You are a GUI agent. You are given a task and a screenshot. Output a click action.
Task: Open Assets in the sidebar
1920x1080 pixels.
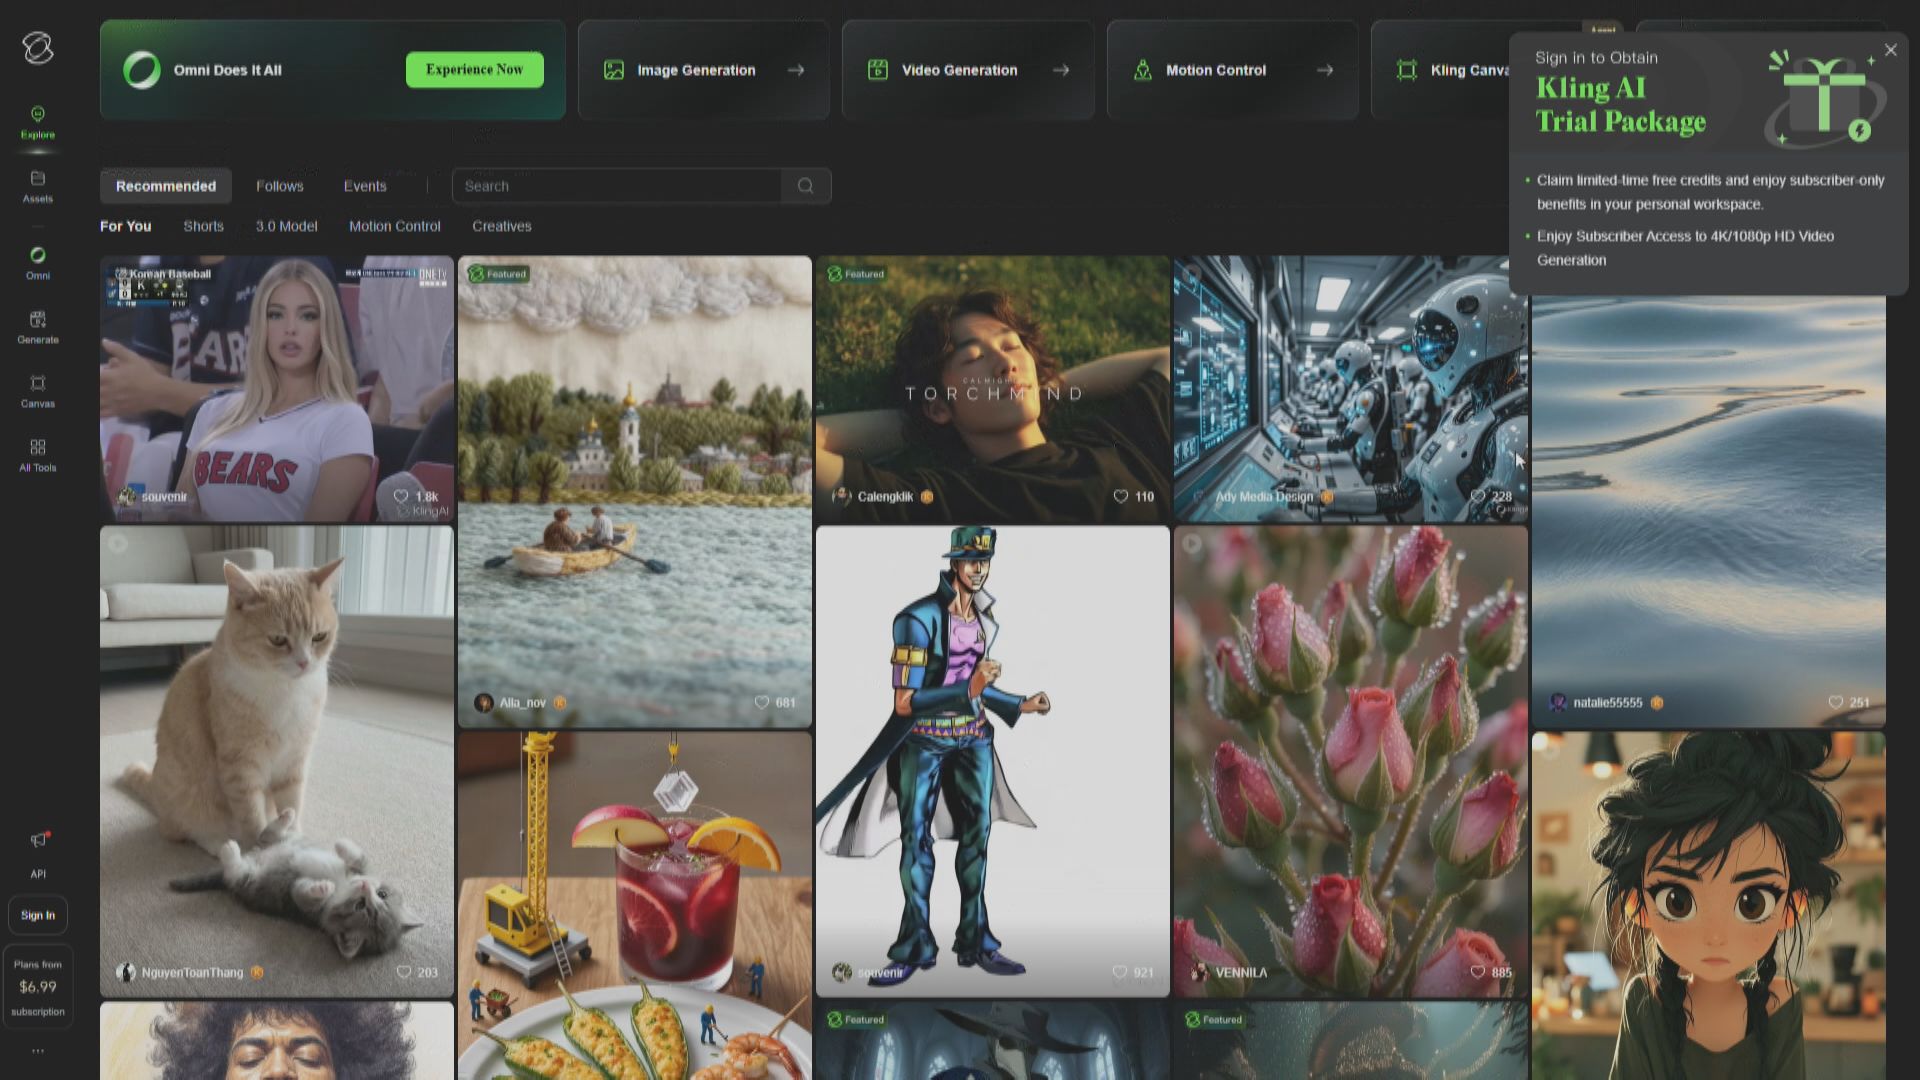[38, 178]
